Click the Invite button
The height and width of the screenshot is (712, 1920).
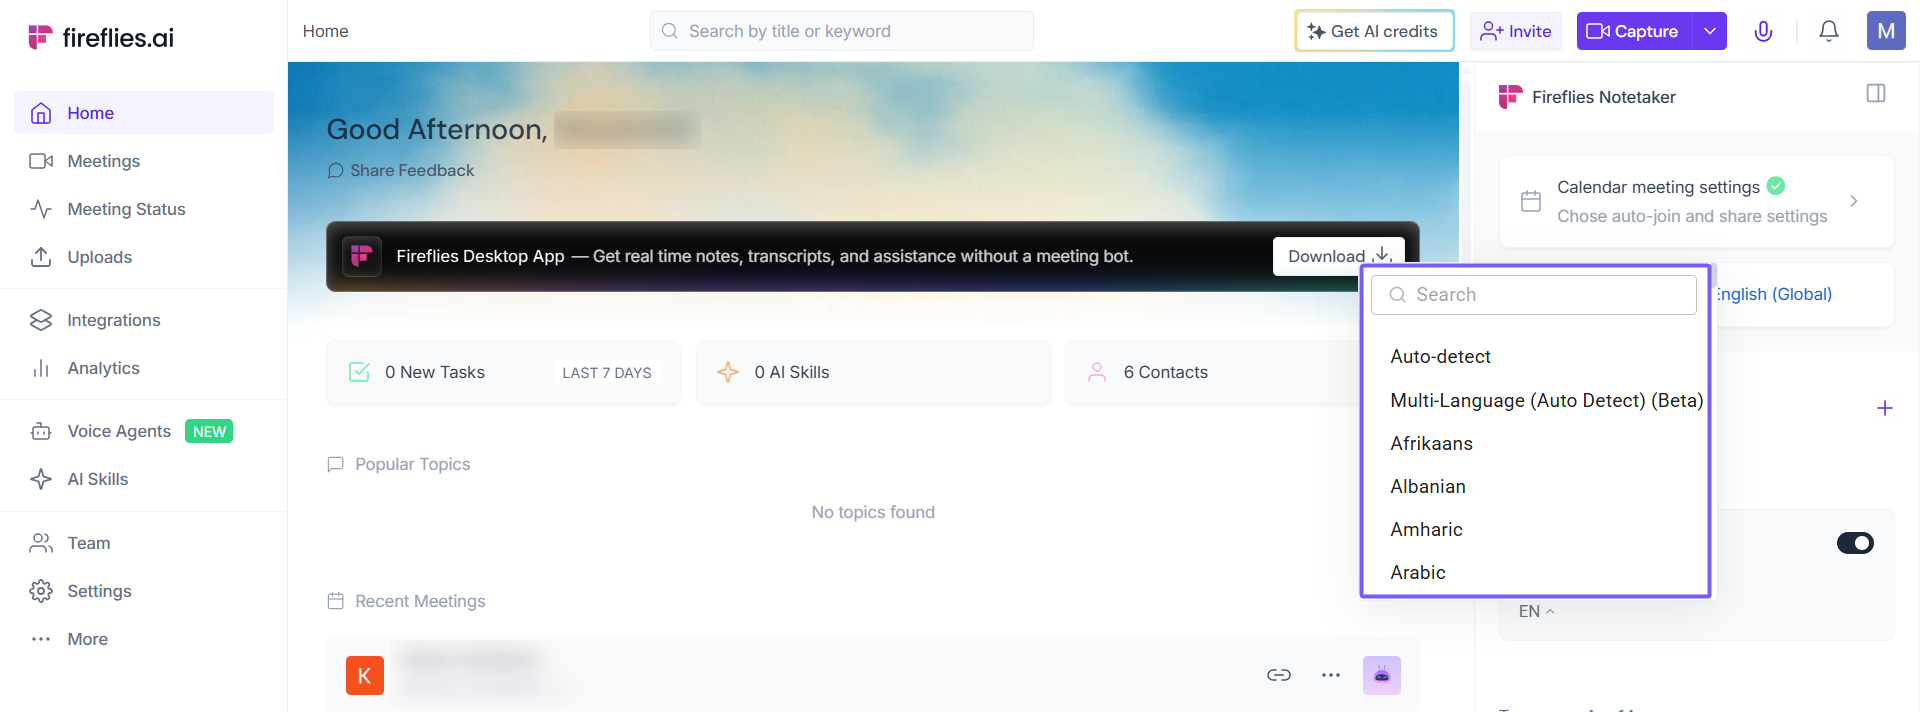1516,31
